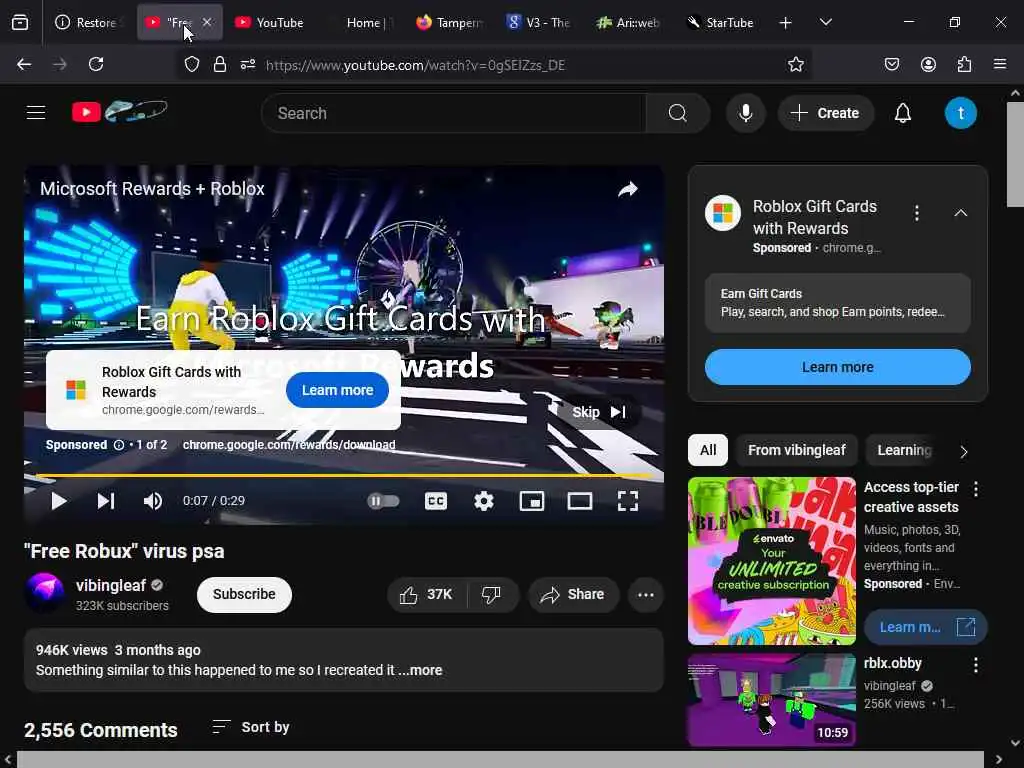Mute the video volume speaker icon
This screenshot has height=768, width=1024.
(153, 501)
